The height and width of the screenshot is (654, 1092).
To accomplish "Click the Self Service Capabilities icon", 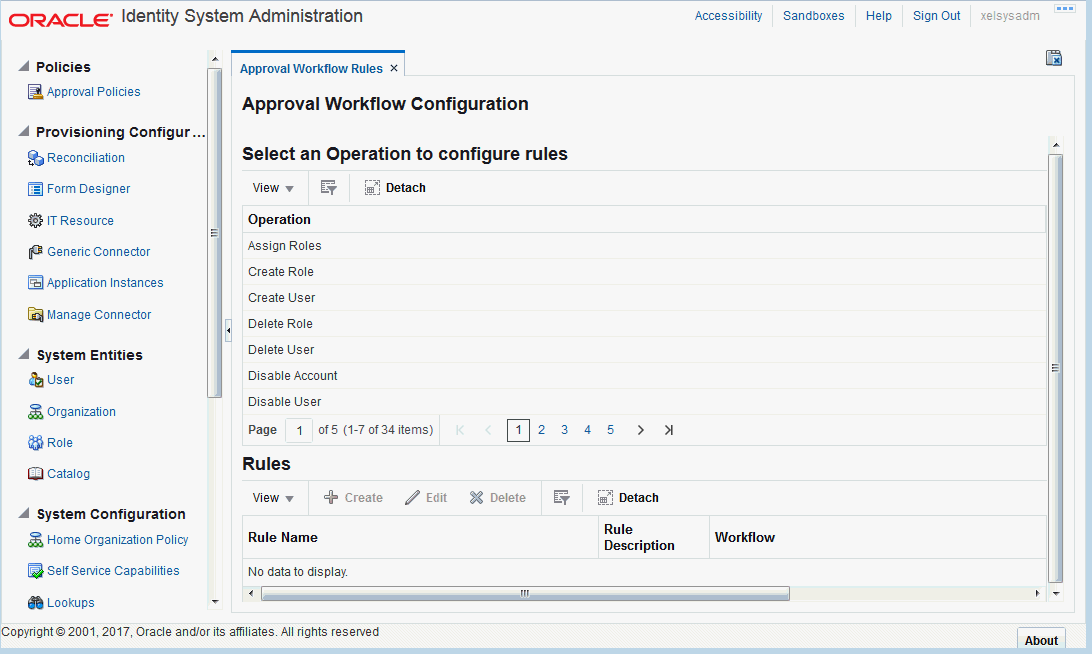I will coord(35,571).
